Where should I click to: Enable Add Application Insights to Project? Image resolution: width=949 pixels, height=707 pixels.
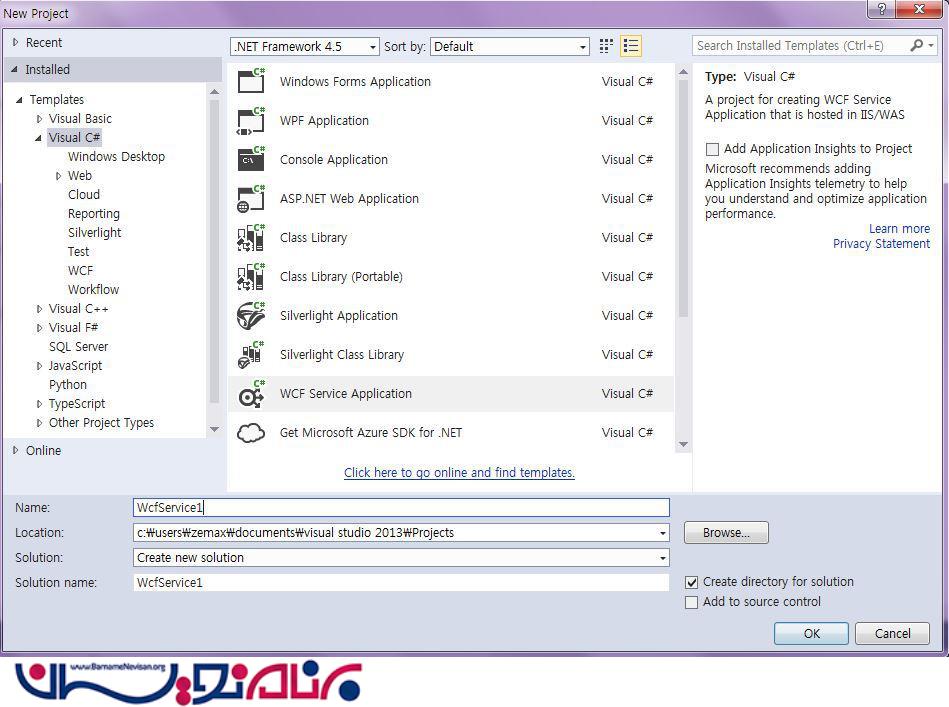tap(712, 149)
